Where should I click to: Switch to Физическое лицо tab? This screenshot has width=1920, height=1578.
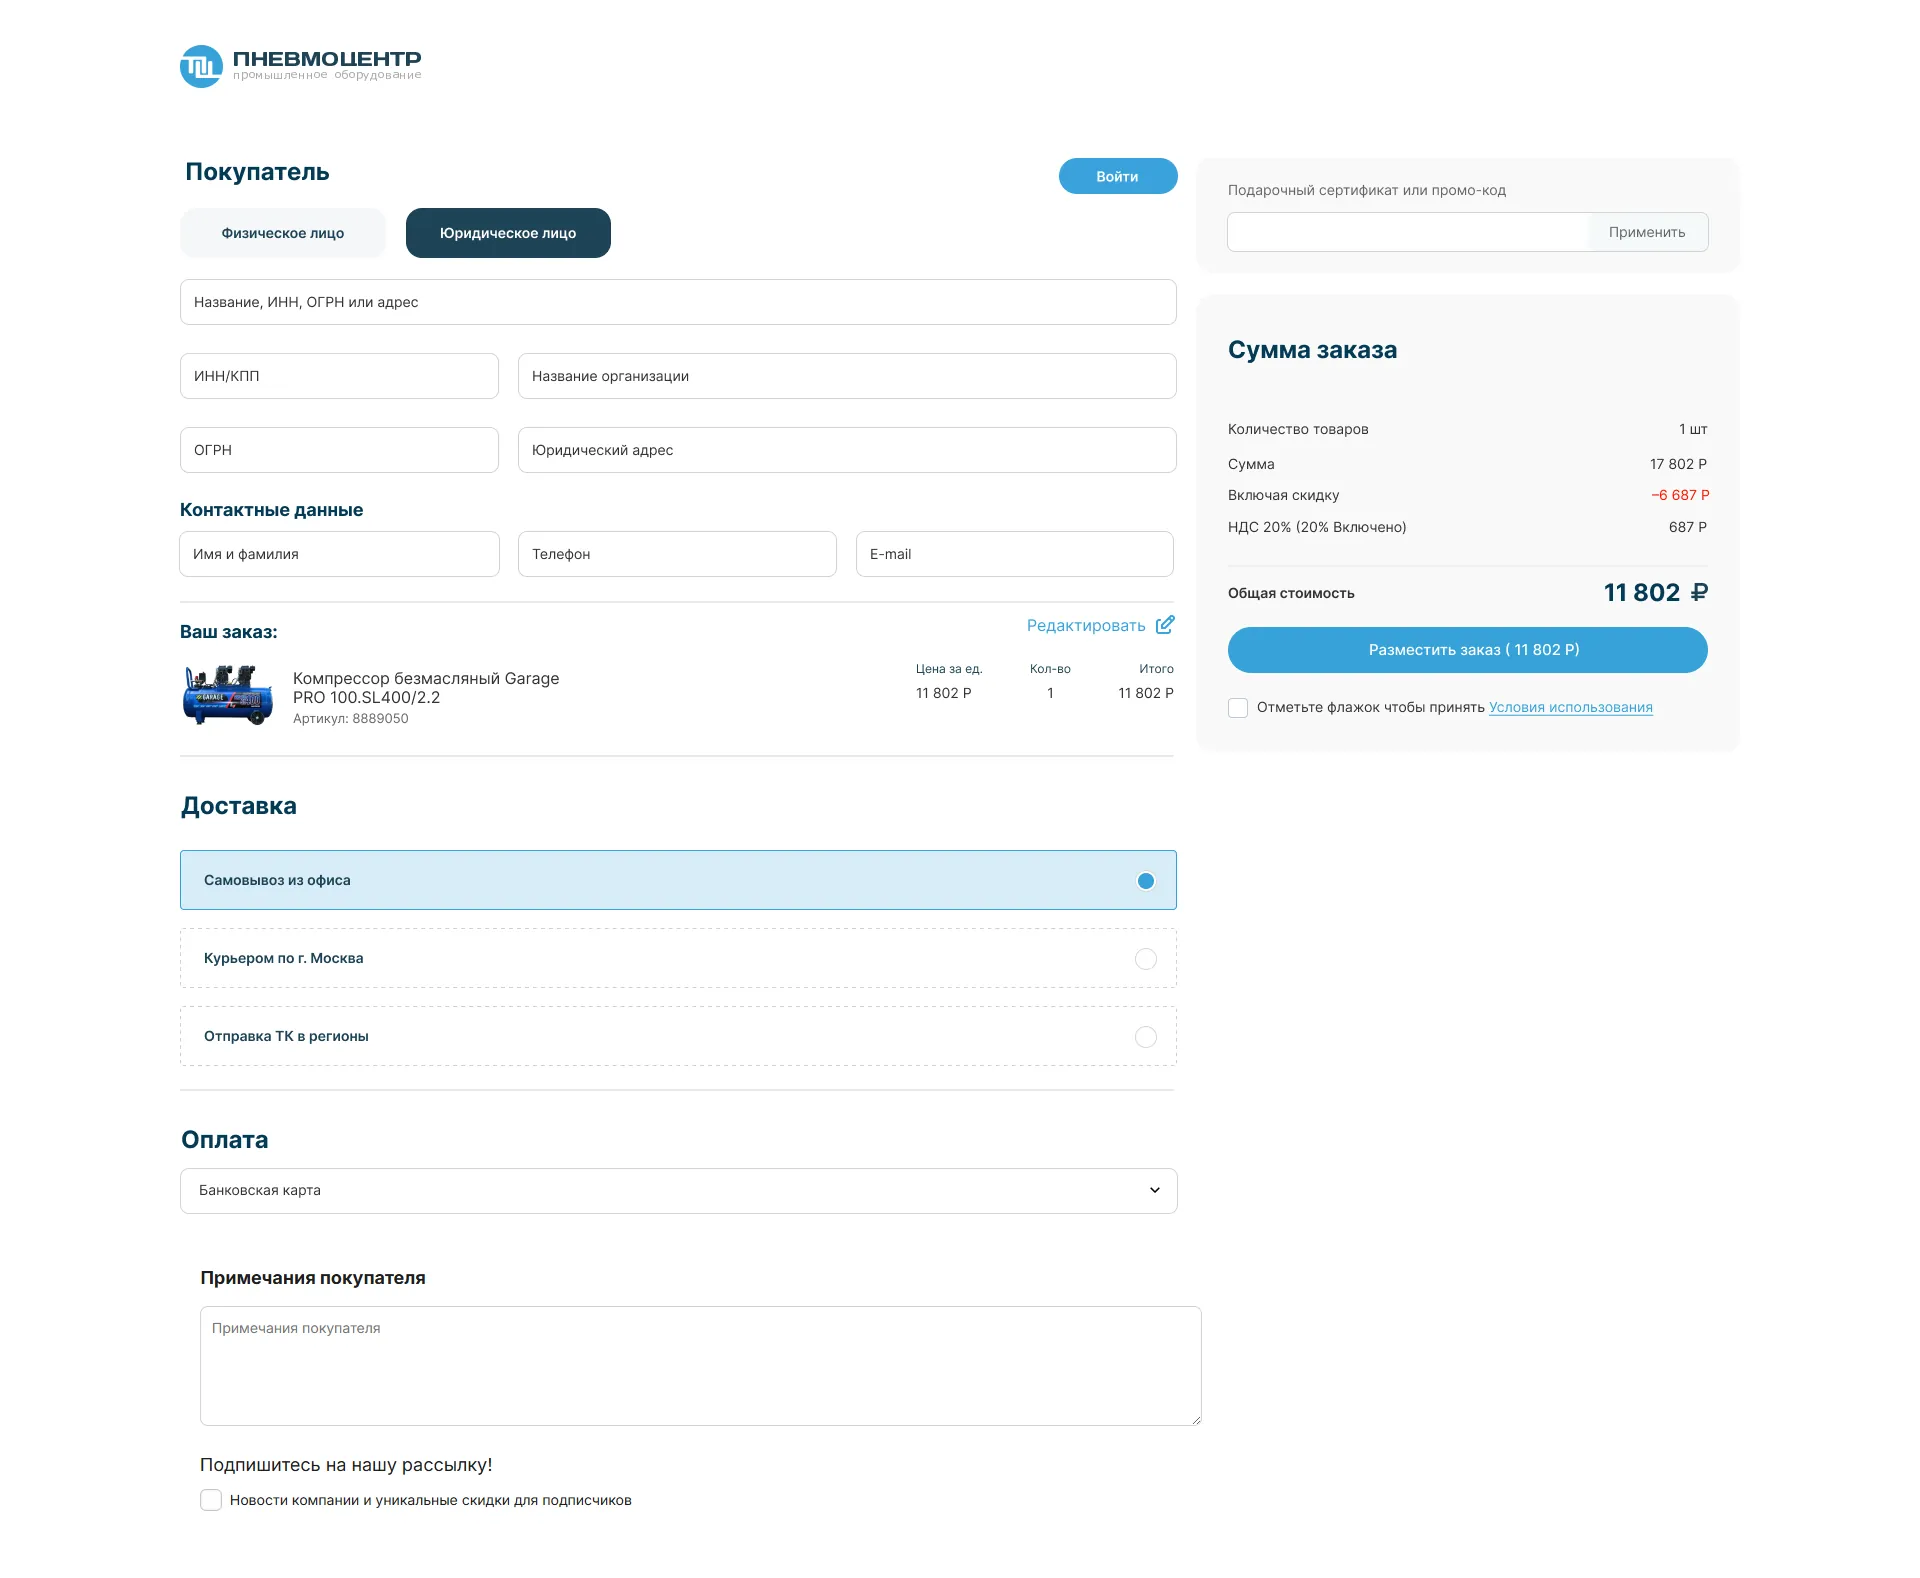(283, 233)
